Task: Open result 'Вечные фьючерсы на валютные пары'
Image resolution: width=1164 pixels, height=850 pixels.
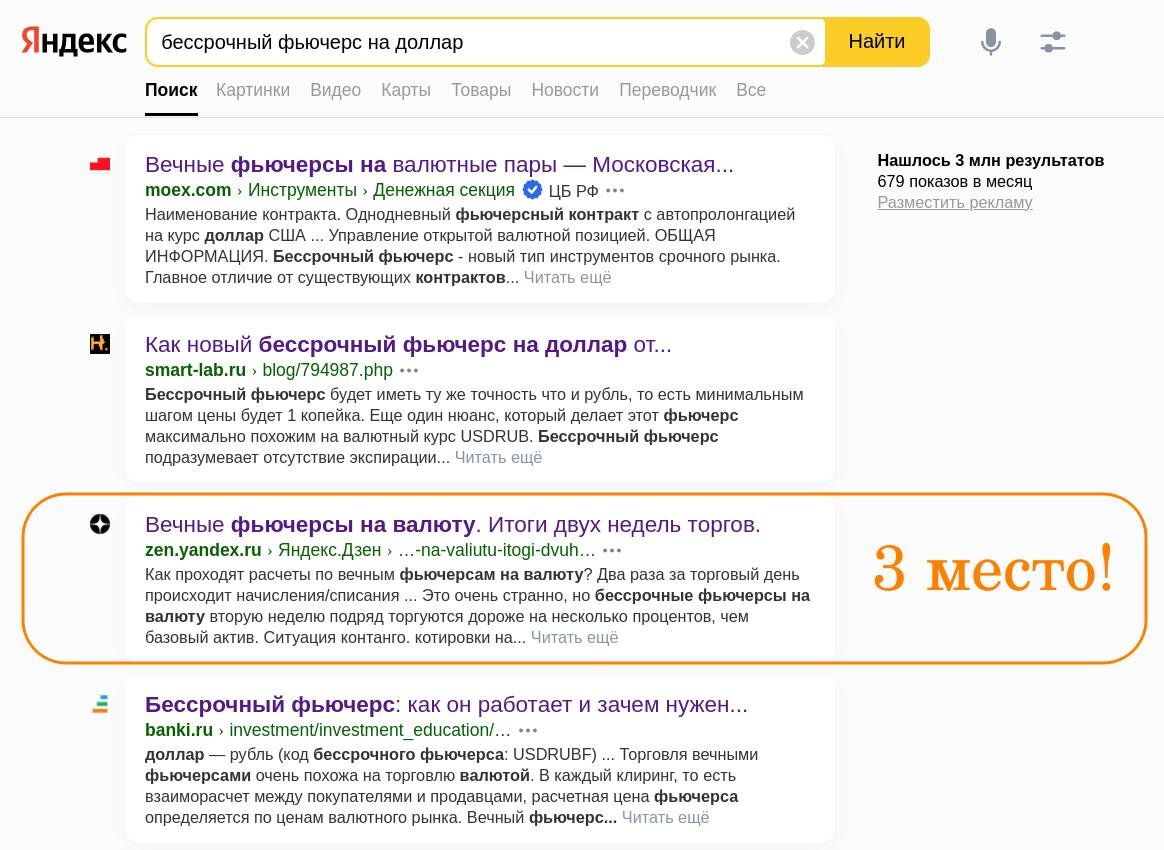Action: tap(439, 164)
